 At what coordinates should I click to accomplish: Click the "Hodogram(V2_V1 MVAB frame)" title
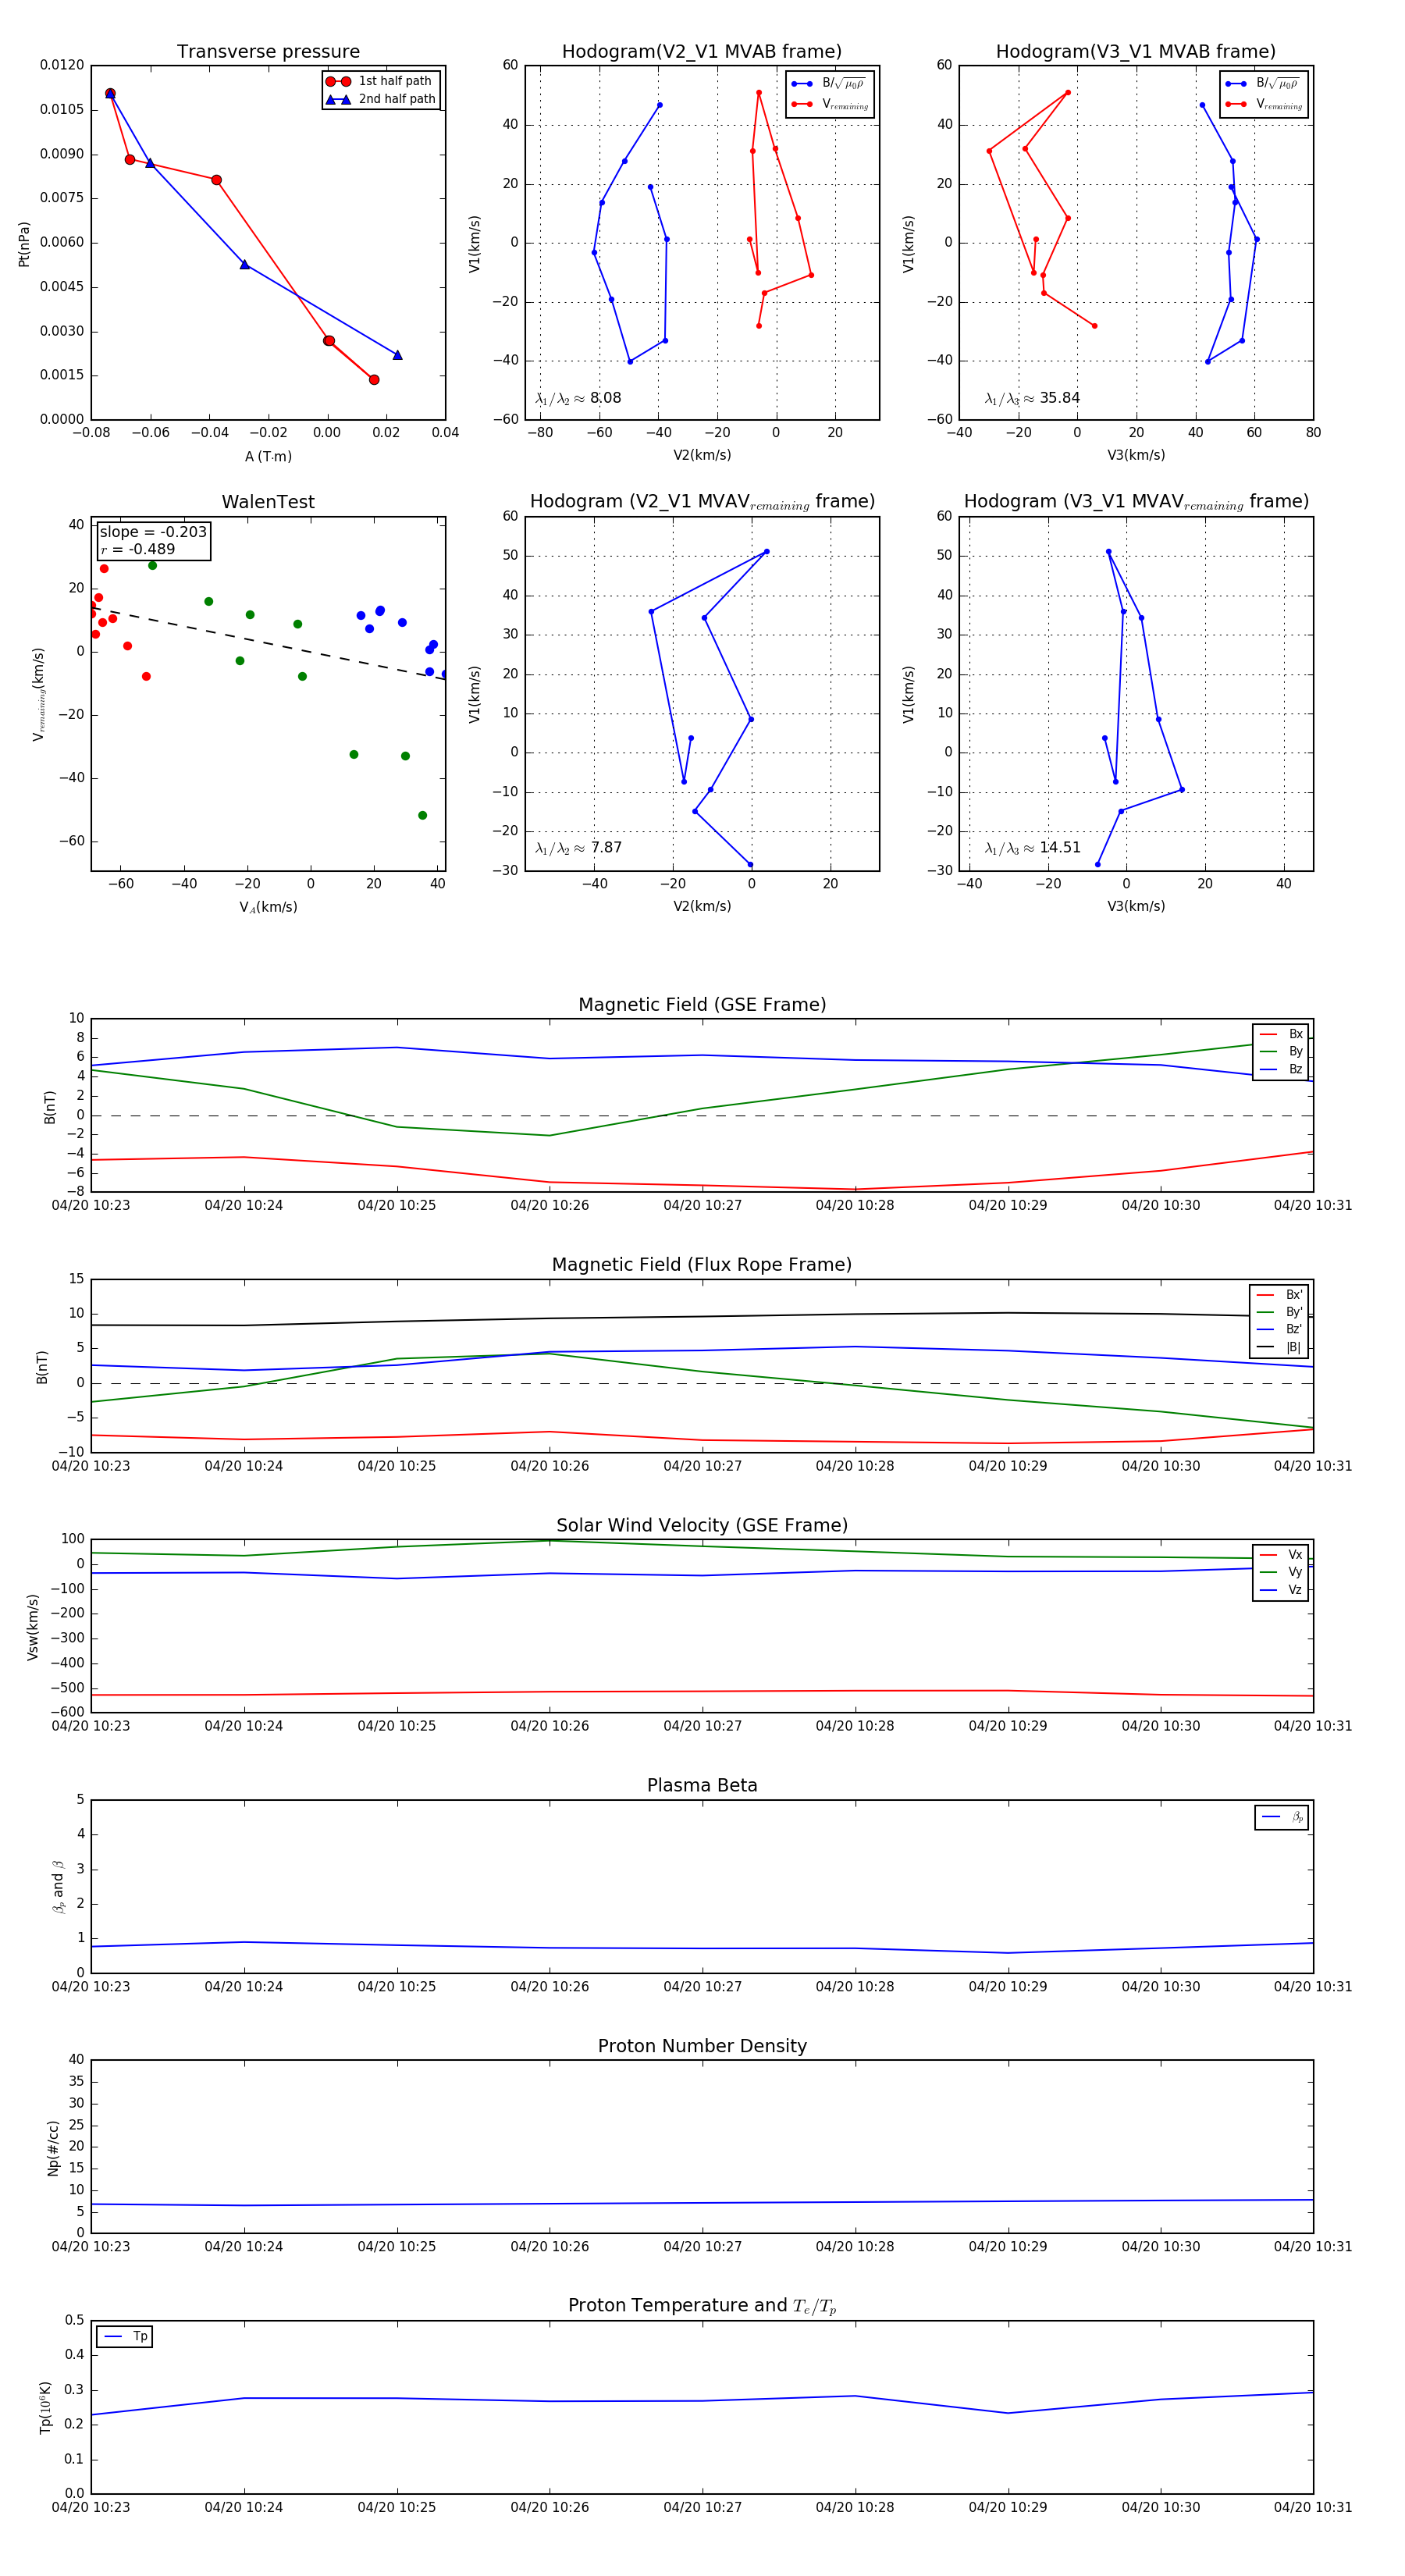[702, 52]
